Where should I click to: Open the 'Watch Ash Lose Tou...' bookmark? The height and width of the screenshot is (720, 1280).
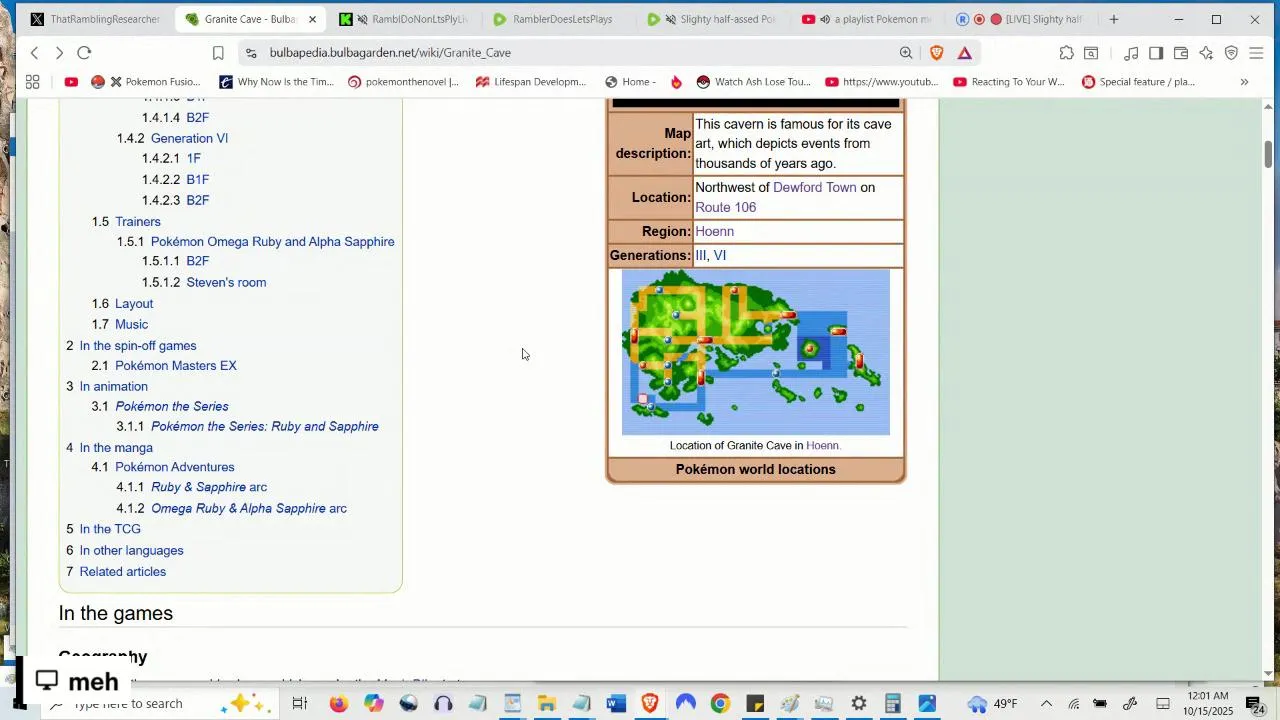click(753, 82)
